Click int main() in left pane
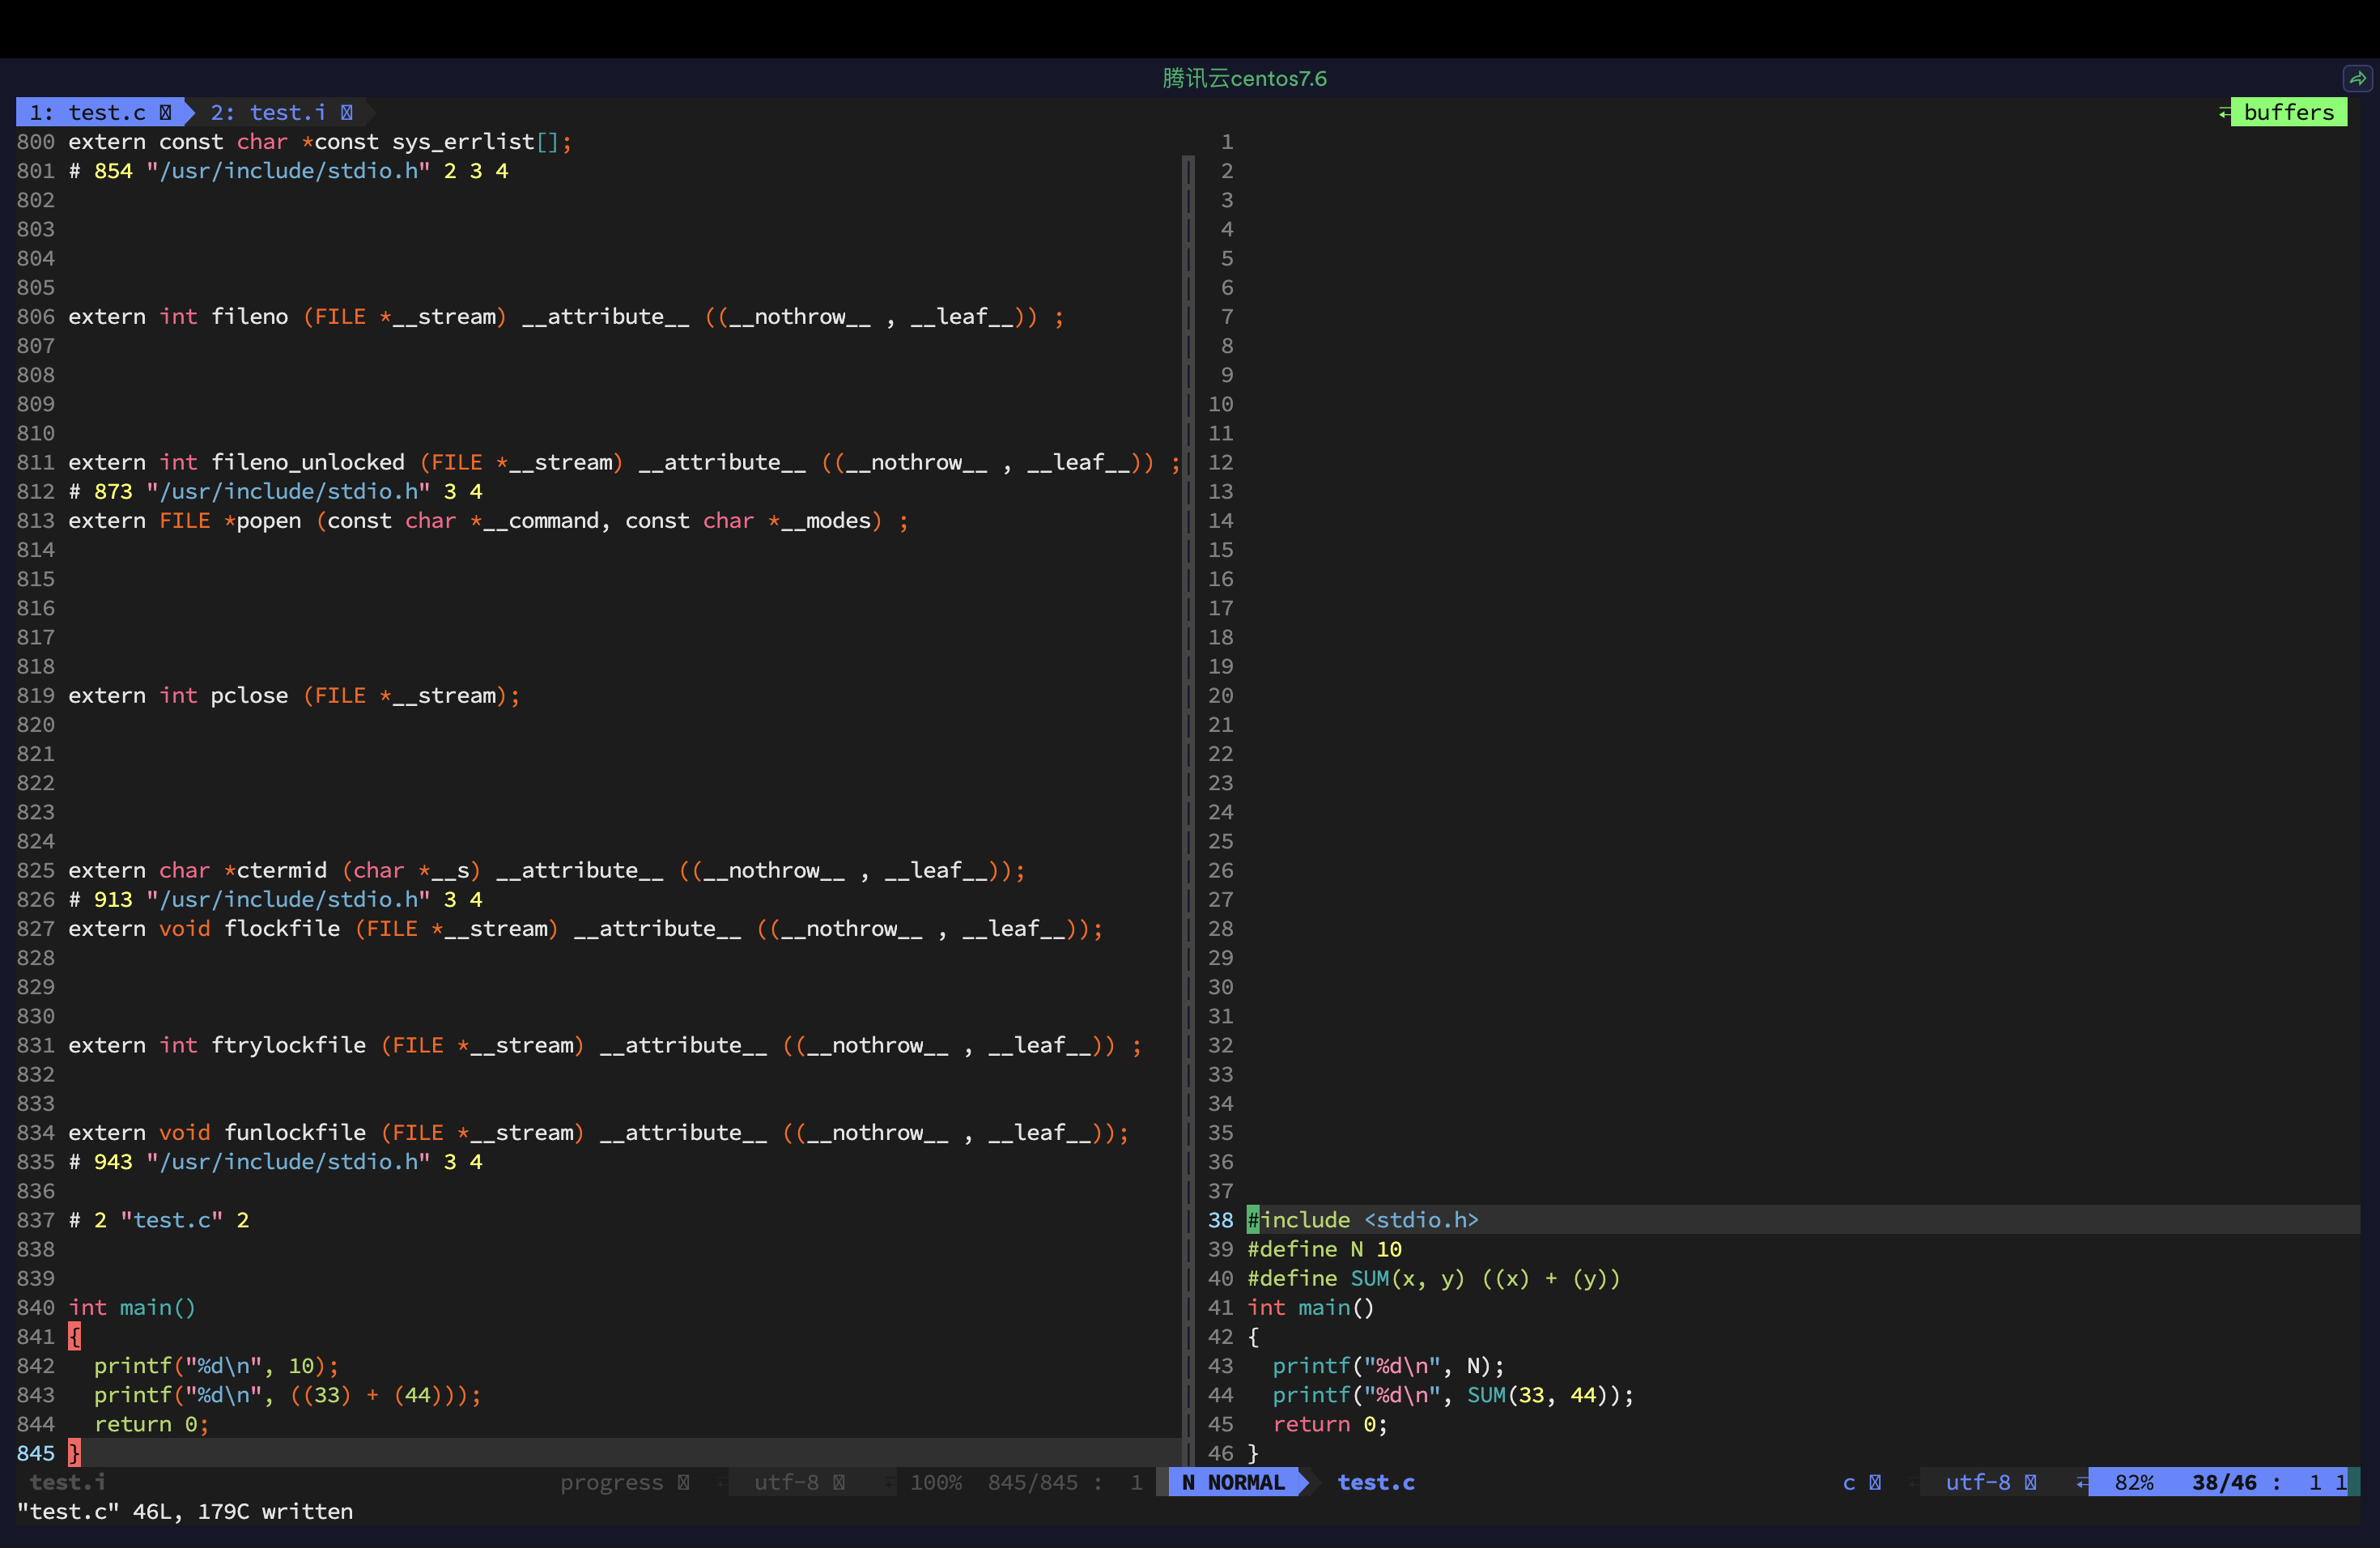 coord(132,1307)
